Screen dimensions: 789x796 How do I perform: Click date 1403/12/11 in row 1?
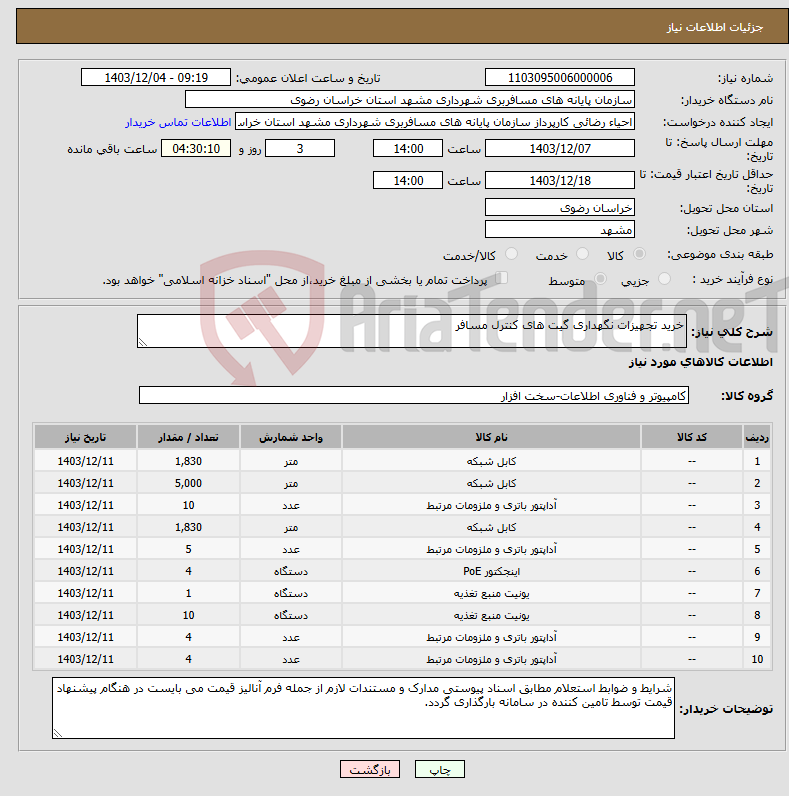(x=85, y=461)
